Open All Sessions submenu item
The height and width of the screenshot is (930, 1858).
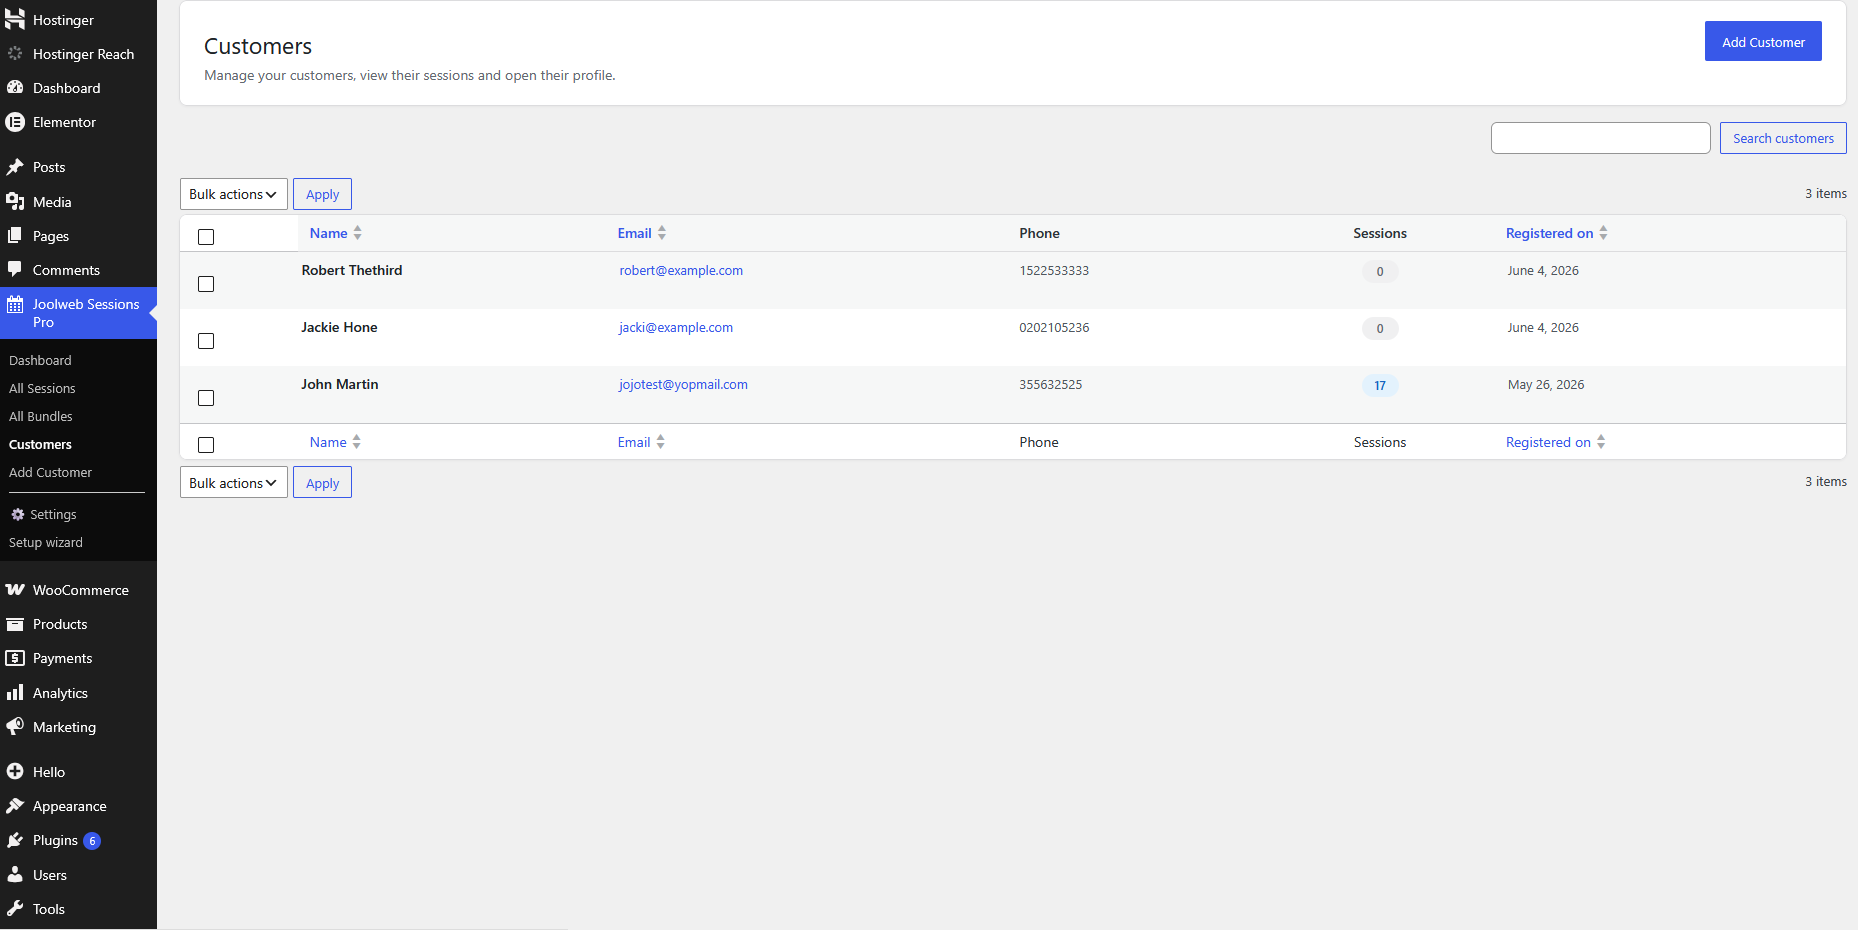42,388
